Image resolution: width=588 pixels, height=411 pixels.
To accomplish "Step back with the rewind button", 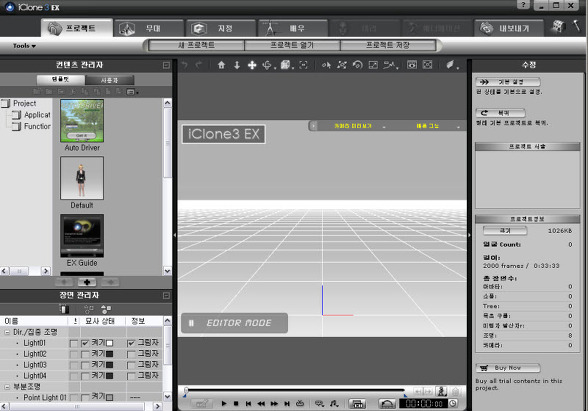I will tap(261, 404).
